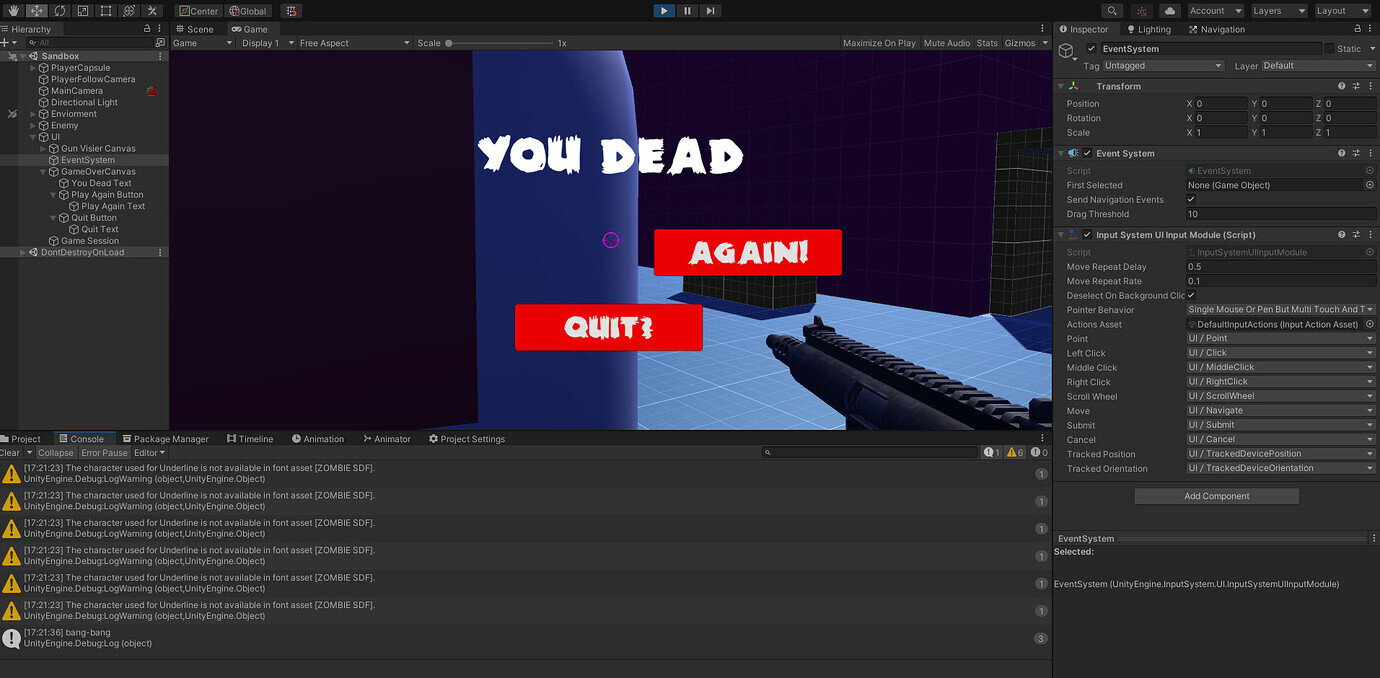Viewport: 1380px width, 678px height.
Task: Select the Hand tool in the toolbar
Action: [x=14, y=10]
